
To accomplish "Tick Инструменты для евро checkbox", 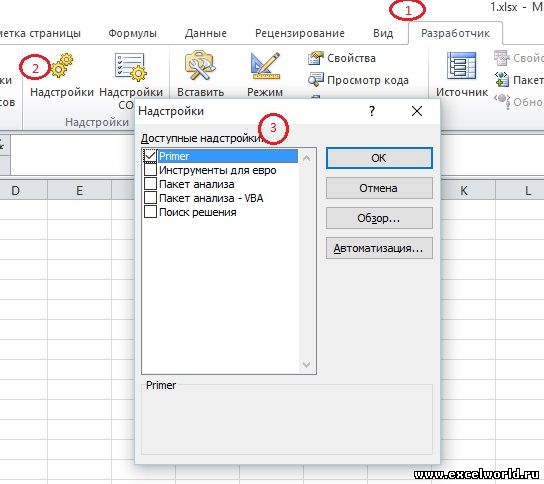I will pyautogui.click(x=150, y=170).
